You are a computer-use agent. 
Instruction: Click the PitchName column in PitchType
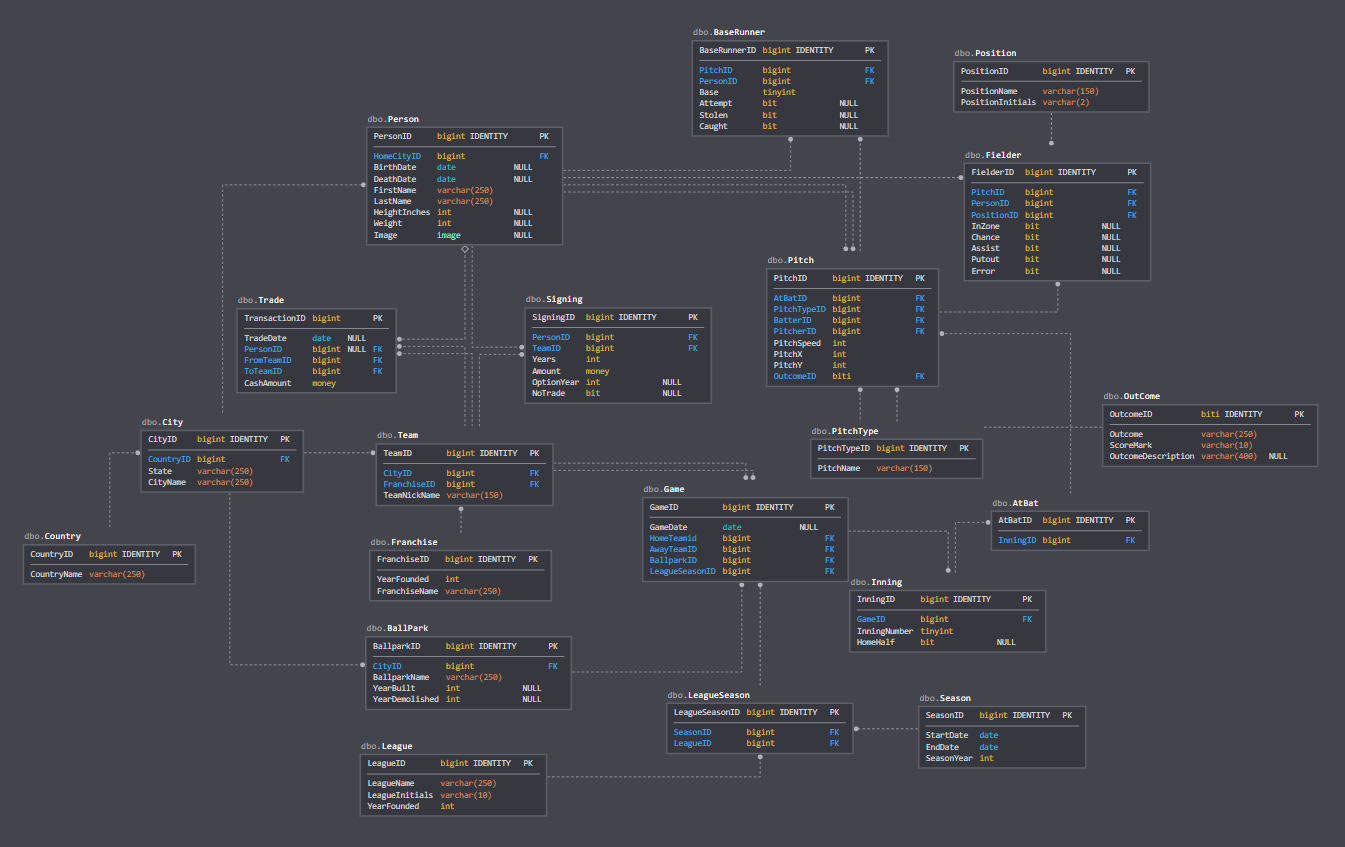[897, 468]
